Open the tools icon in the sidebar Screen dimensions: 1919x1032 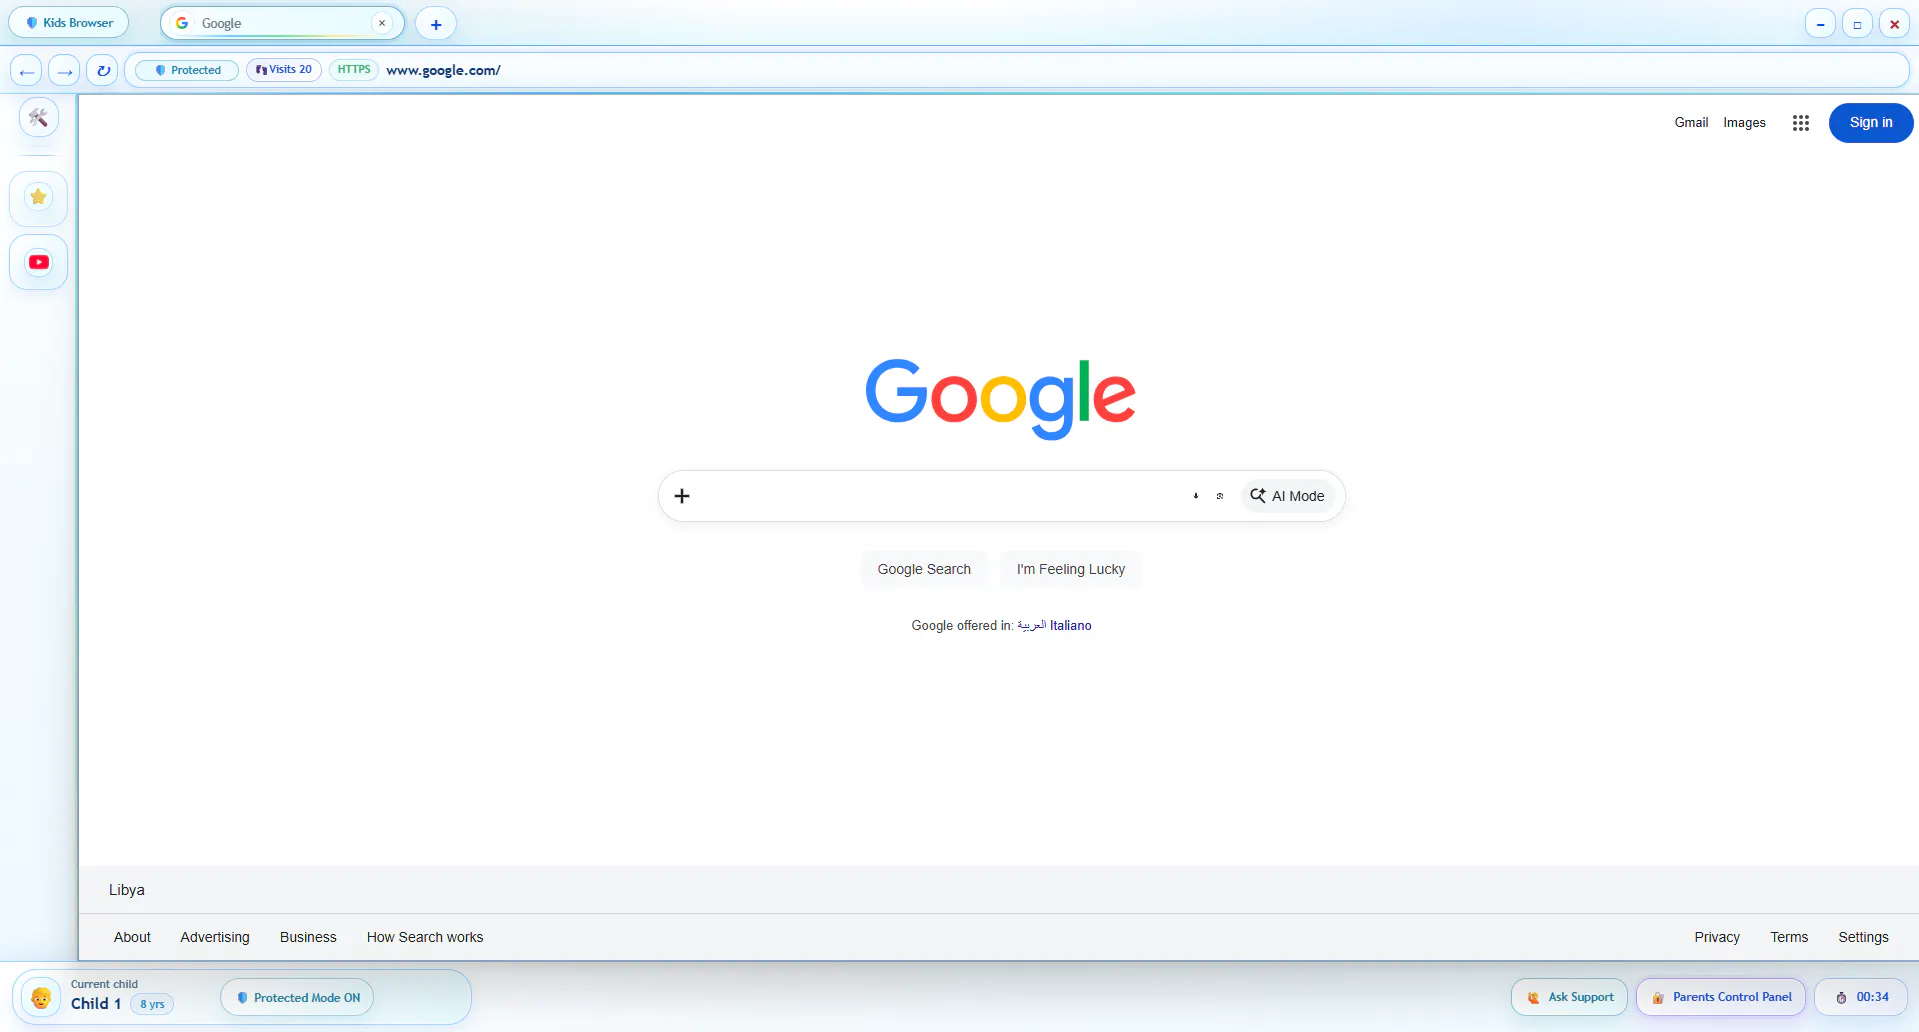tap(39, 118)
